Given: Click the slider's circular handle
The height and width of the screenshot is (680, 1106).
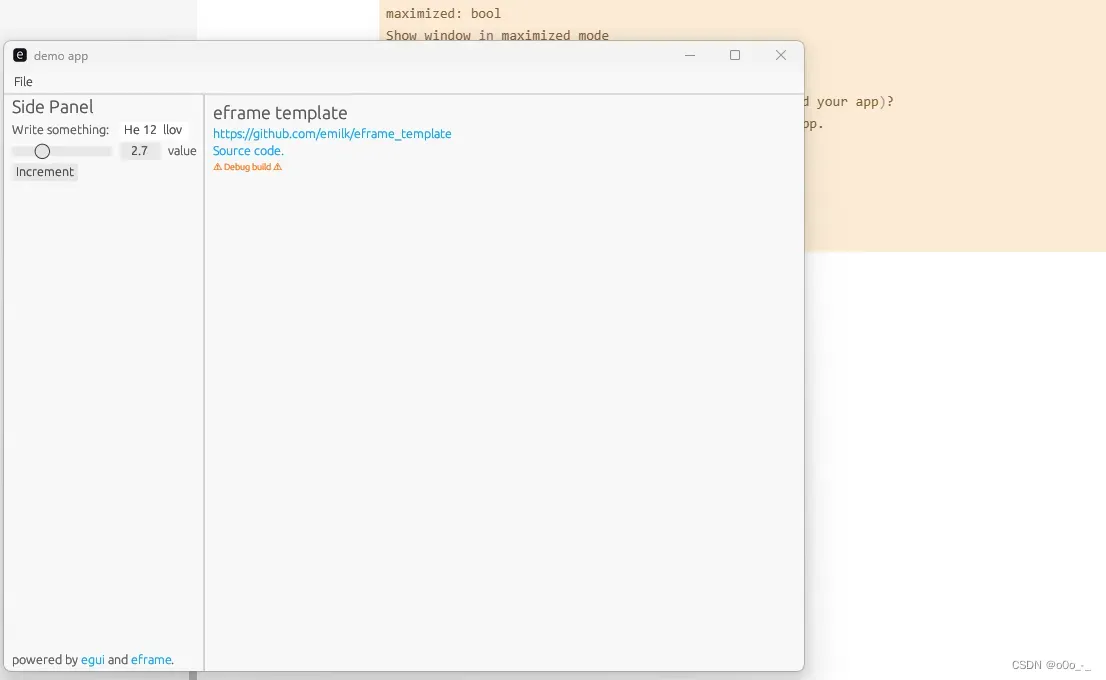Looking at the screenshot, I should pos(42,151).
